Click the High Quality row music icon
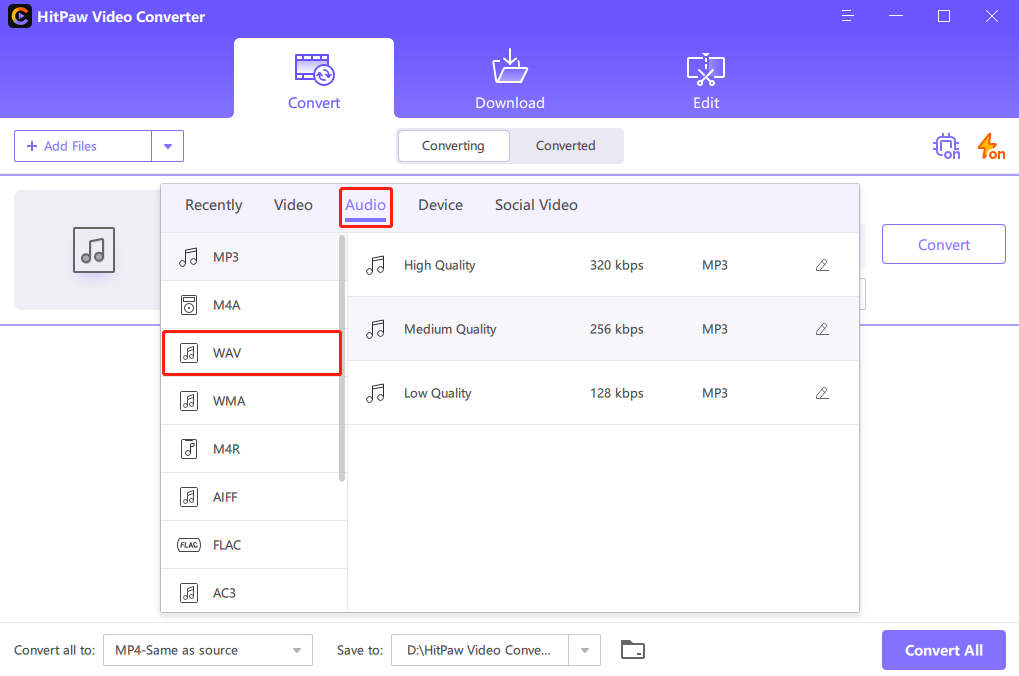The image size is (1019, 676). click(x=375, y=265)
